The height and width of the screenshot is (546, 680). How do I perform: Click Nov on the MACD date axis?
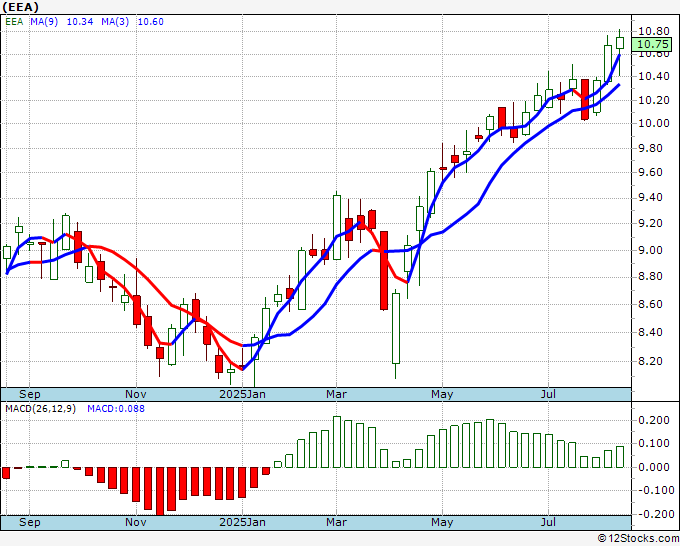click(x=136, y=522)
